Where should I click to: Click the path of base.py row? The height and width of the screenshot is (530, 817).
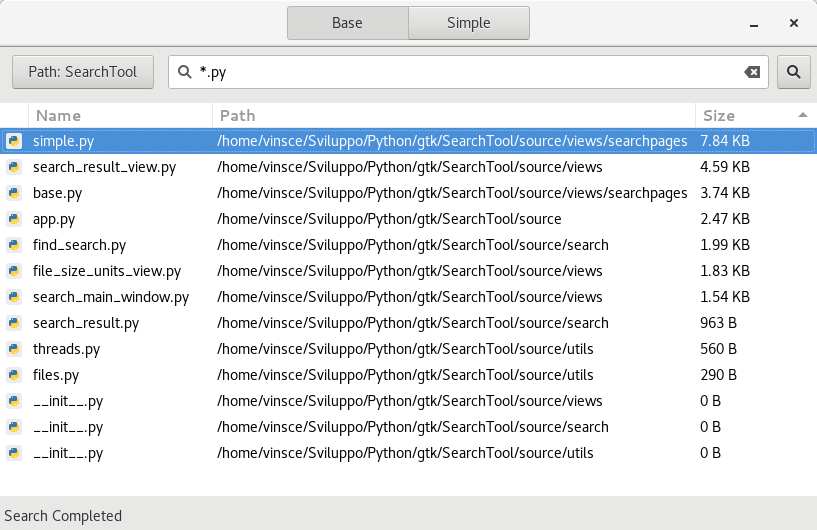pos(452,193)
